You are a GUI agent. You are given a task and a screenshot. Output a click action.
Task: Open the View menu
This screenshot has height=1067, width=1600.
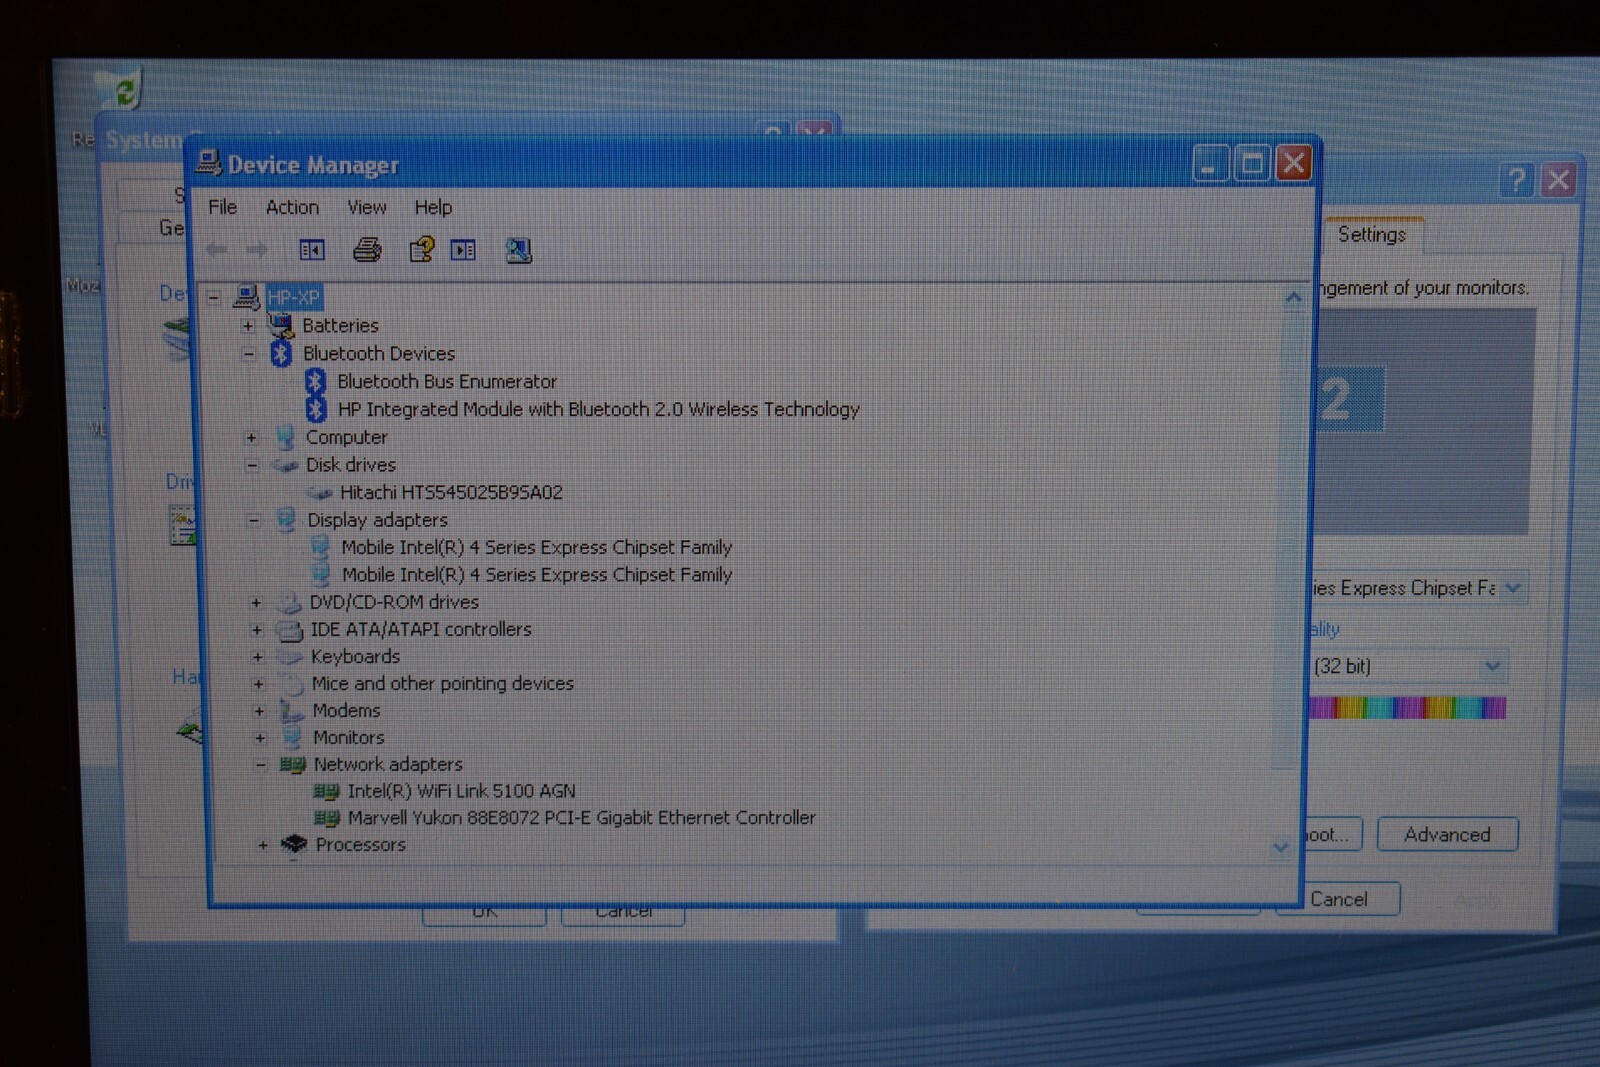(367, 207)
